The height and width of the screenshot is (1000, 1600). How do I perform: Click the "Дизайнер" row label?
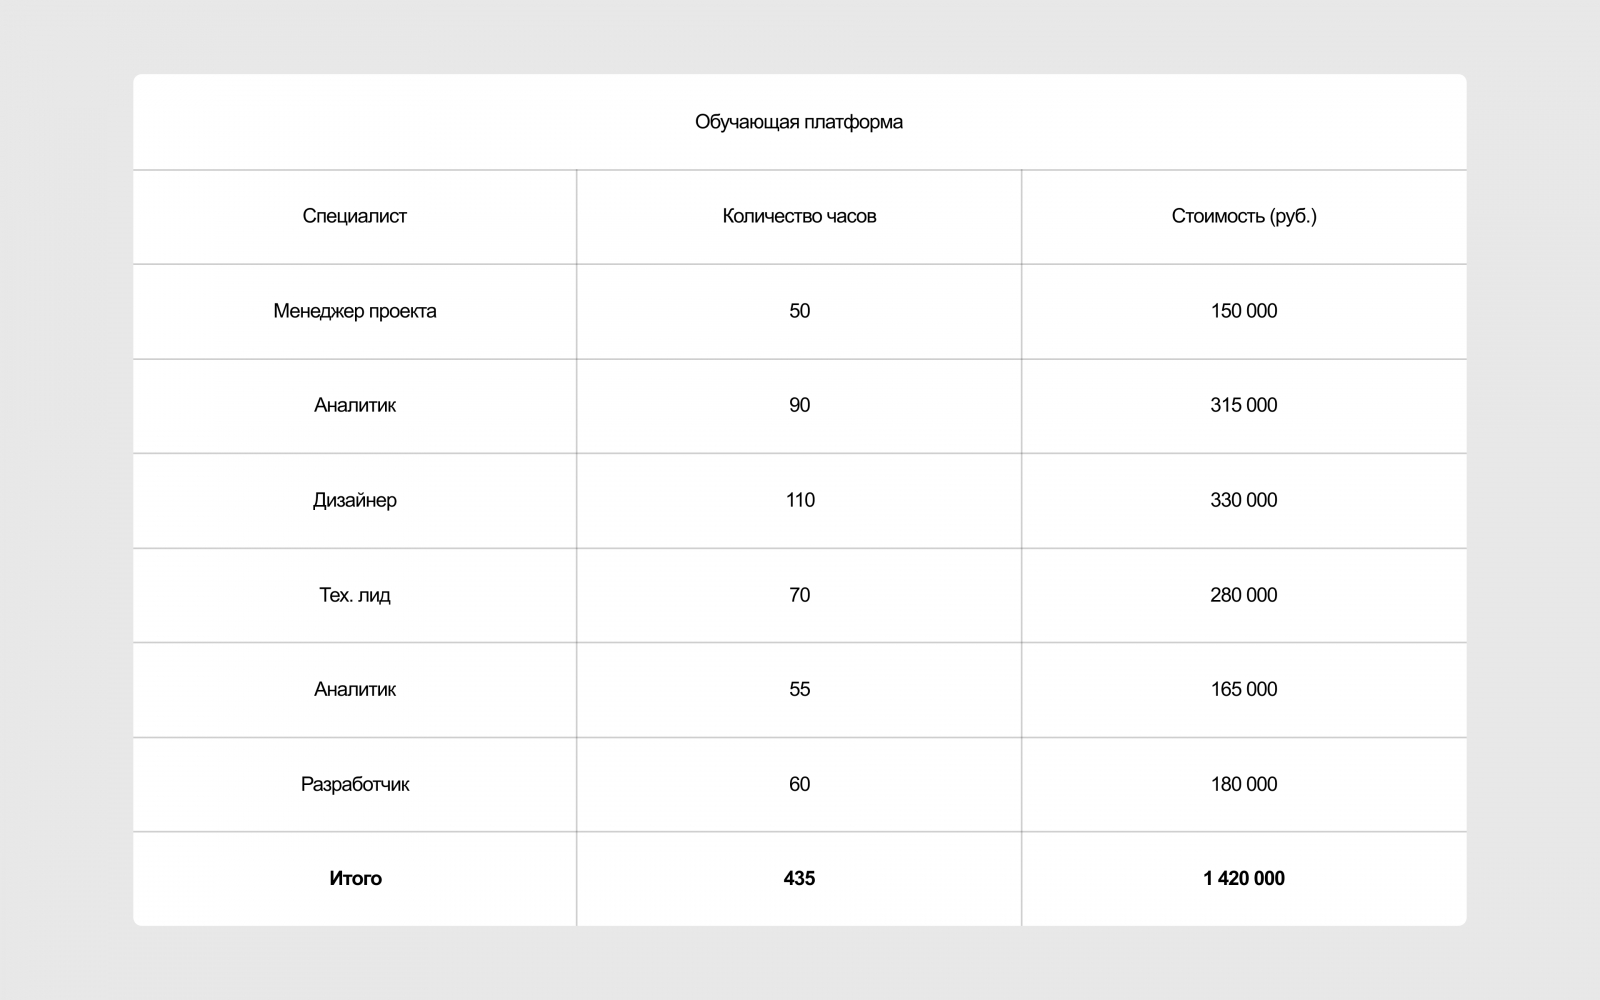pos(355,500)
